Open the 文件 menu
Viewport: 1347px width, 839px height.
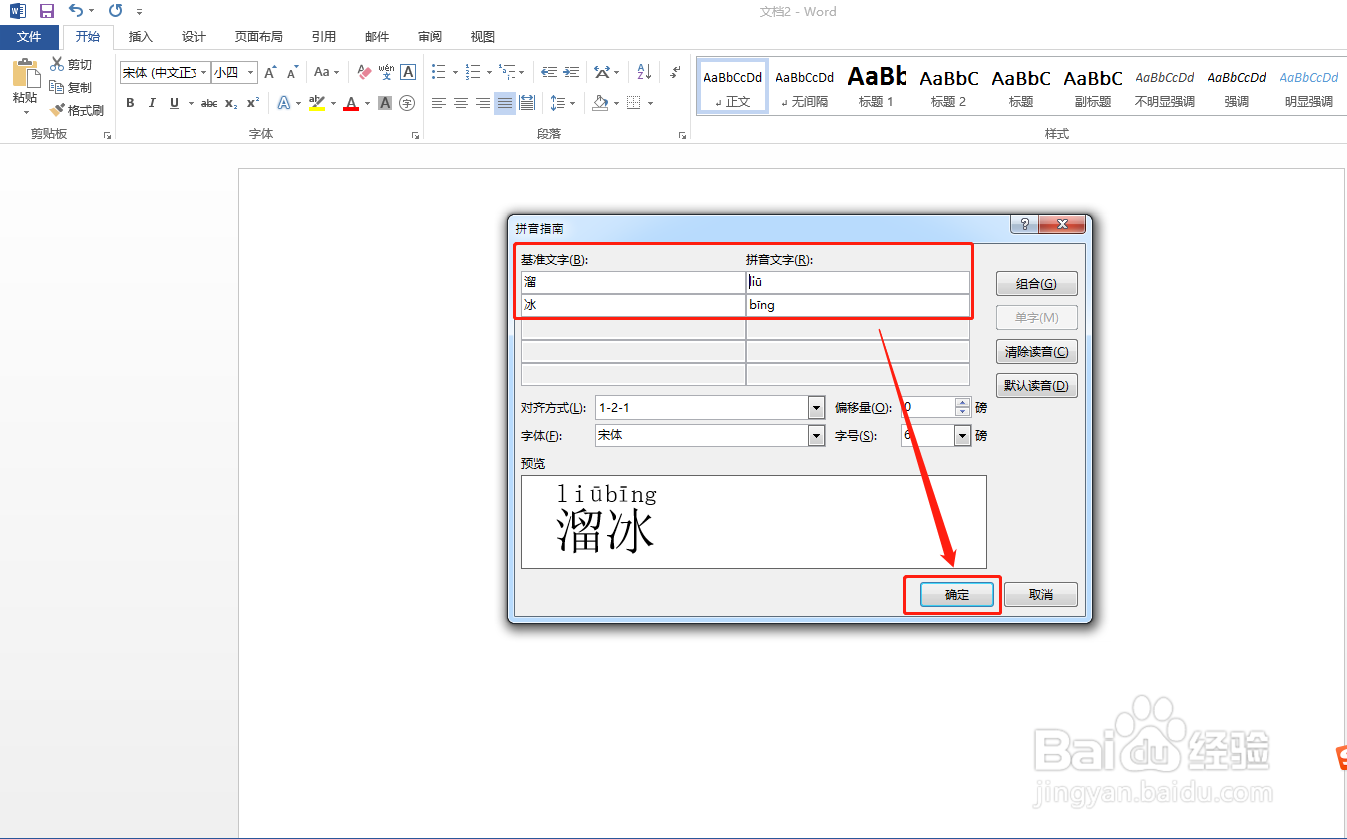click(x=30, y=36)
